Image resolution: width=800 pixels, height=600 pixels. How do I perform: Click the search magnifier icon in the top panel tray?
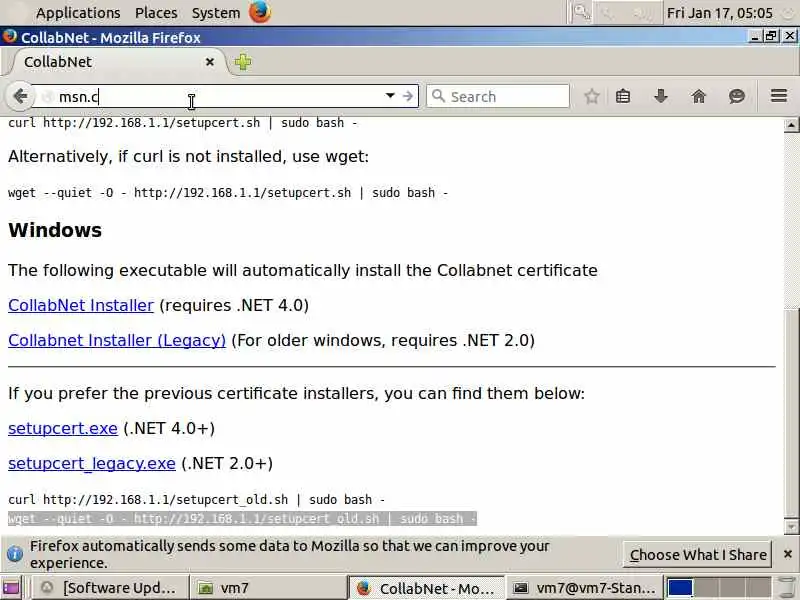(x=582, y=12)
